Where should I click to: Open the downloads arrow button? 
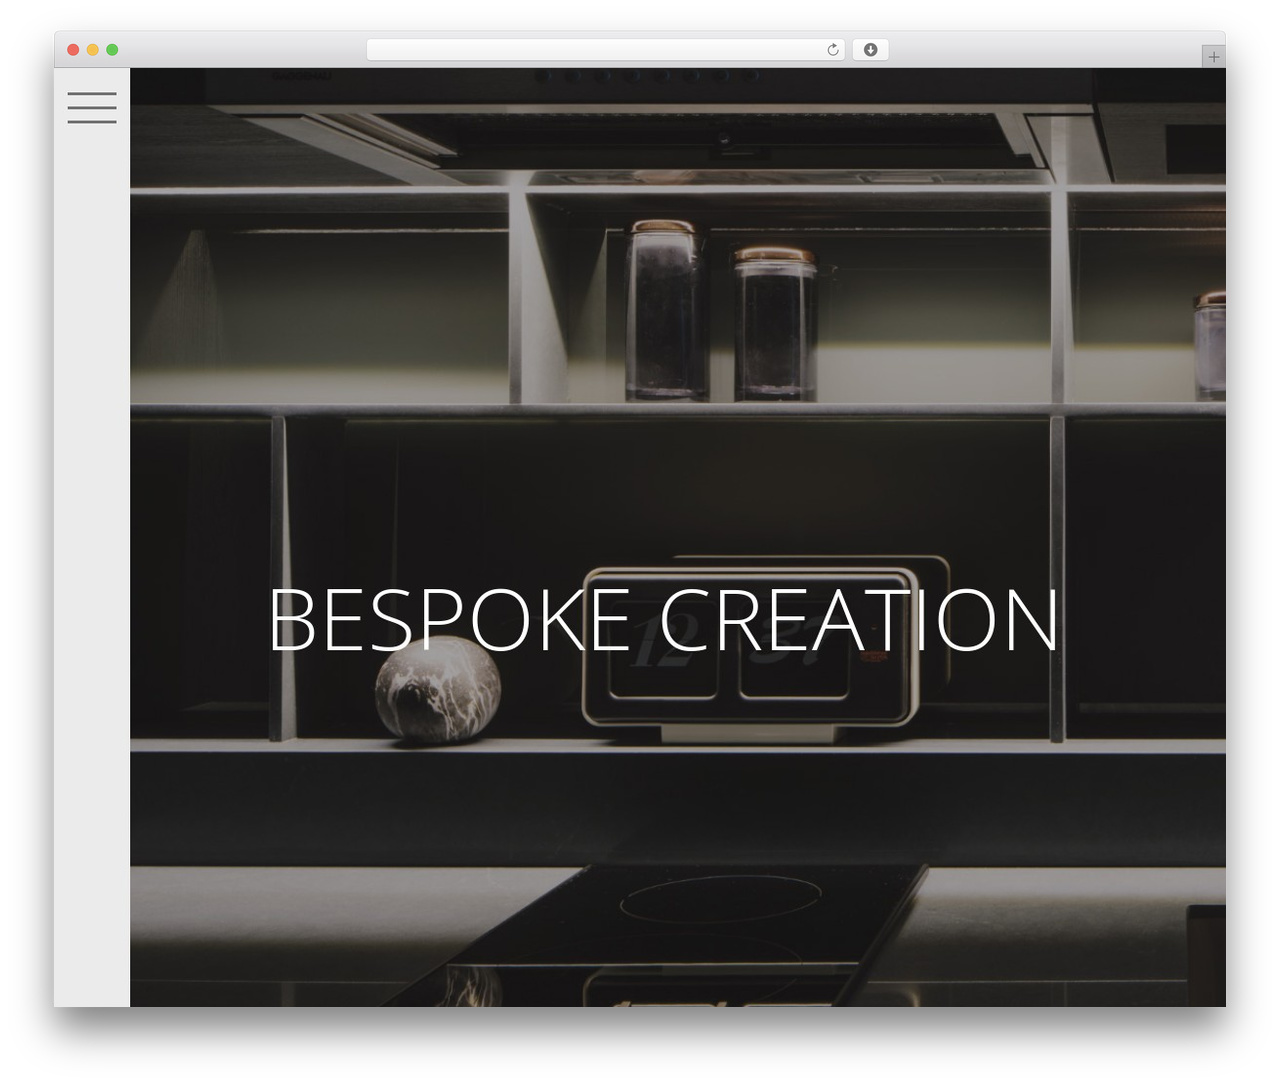pyautogui.click(x=870, y=50)
